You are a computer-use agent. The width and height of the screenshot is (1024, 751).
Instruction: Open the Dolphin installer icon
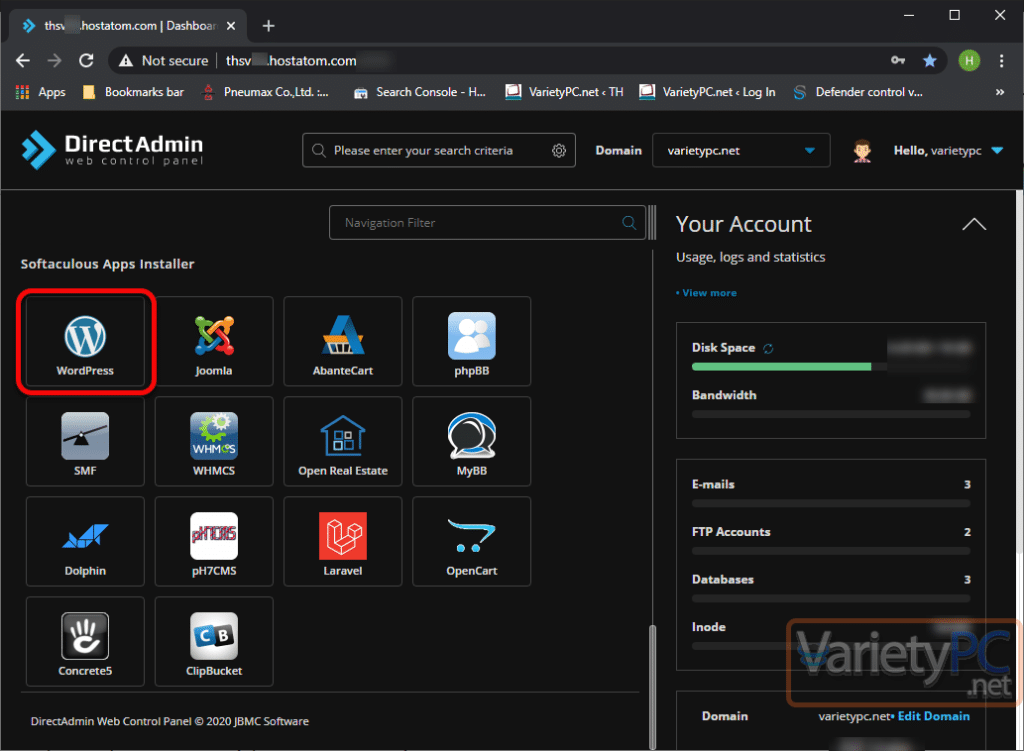85,541
